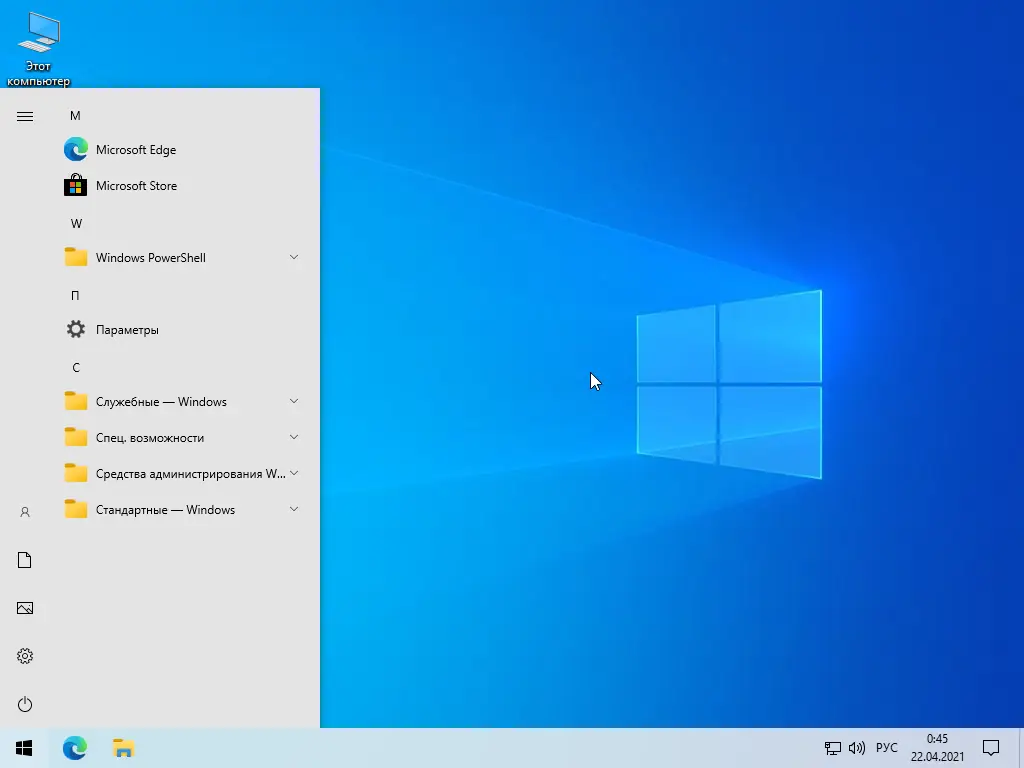1024x768 pixels.
Task: Click the power icon in the Start menu
Action: click(24, 704)
